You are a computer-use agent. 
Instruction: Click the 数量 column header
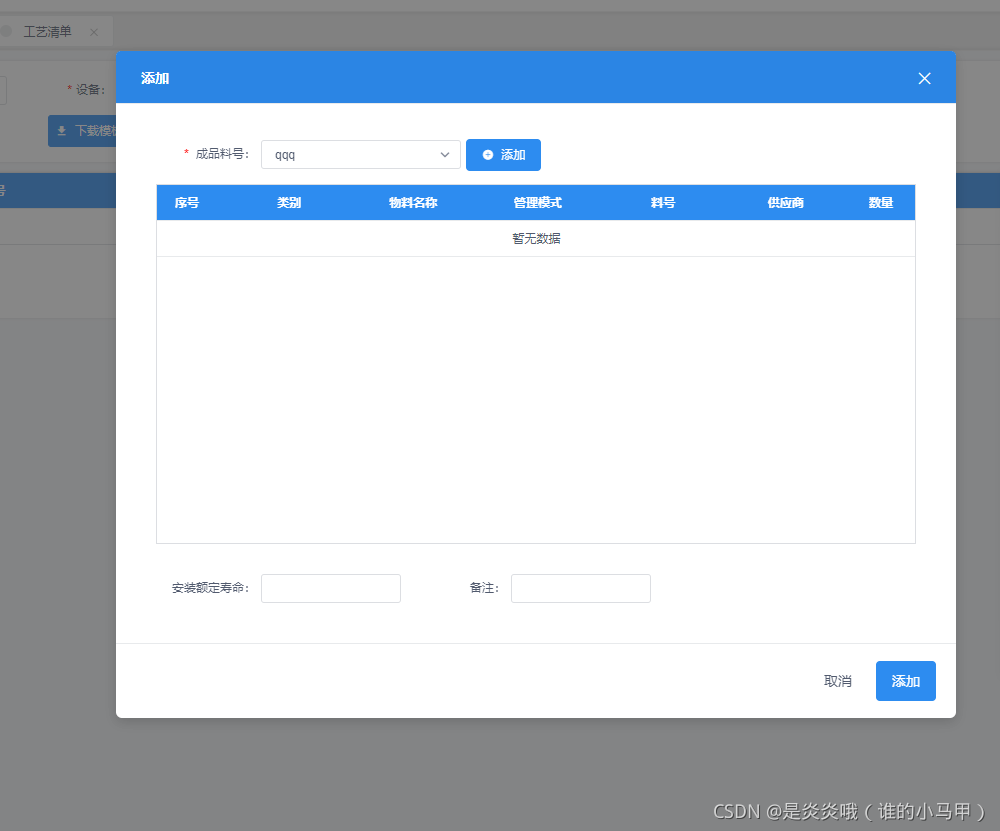point(881,202)
